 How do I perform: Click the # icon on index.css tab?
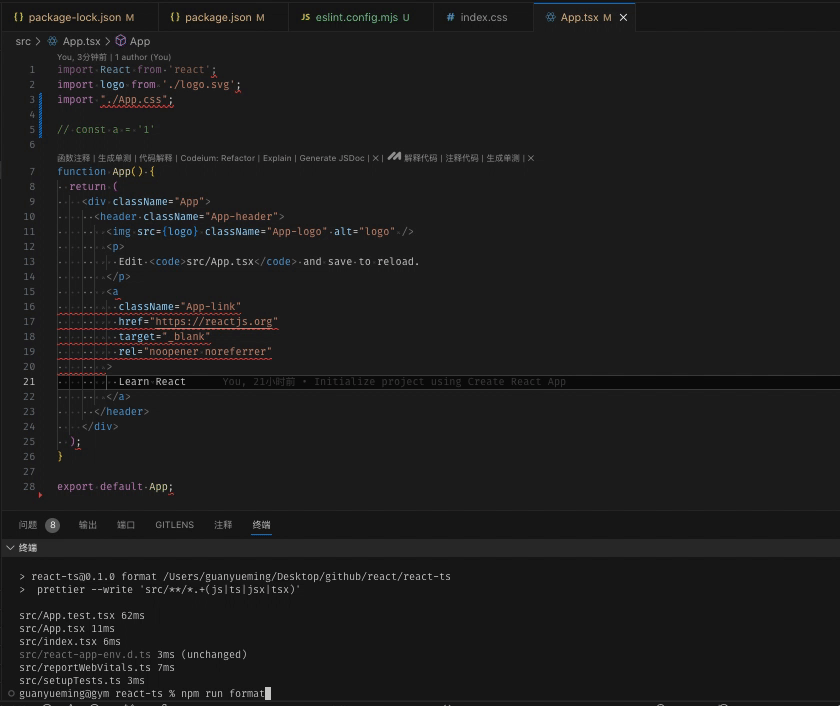450,16
